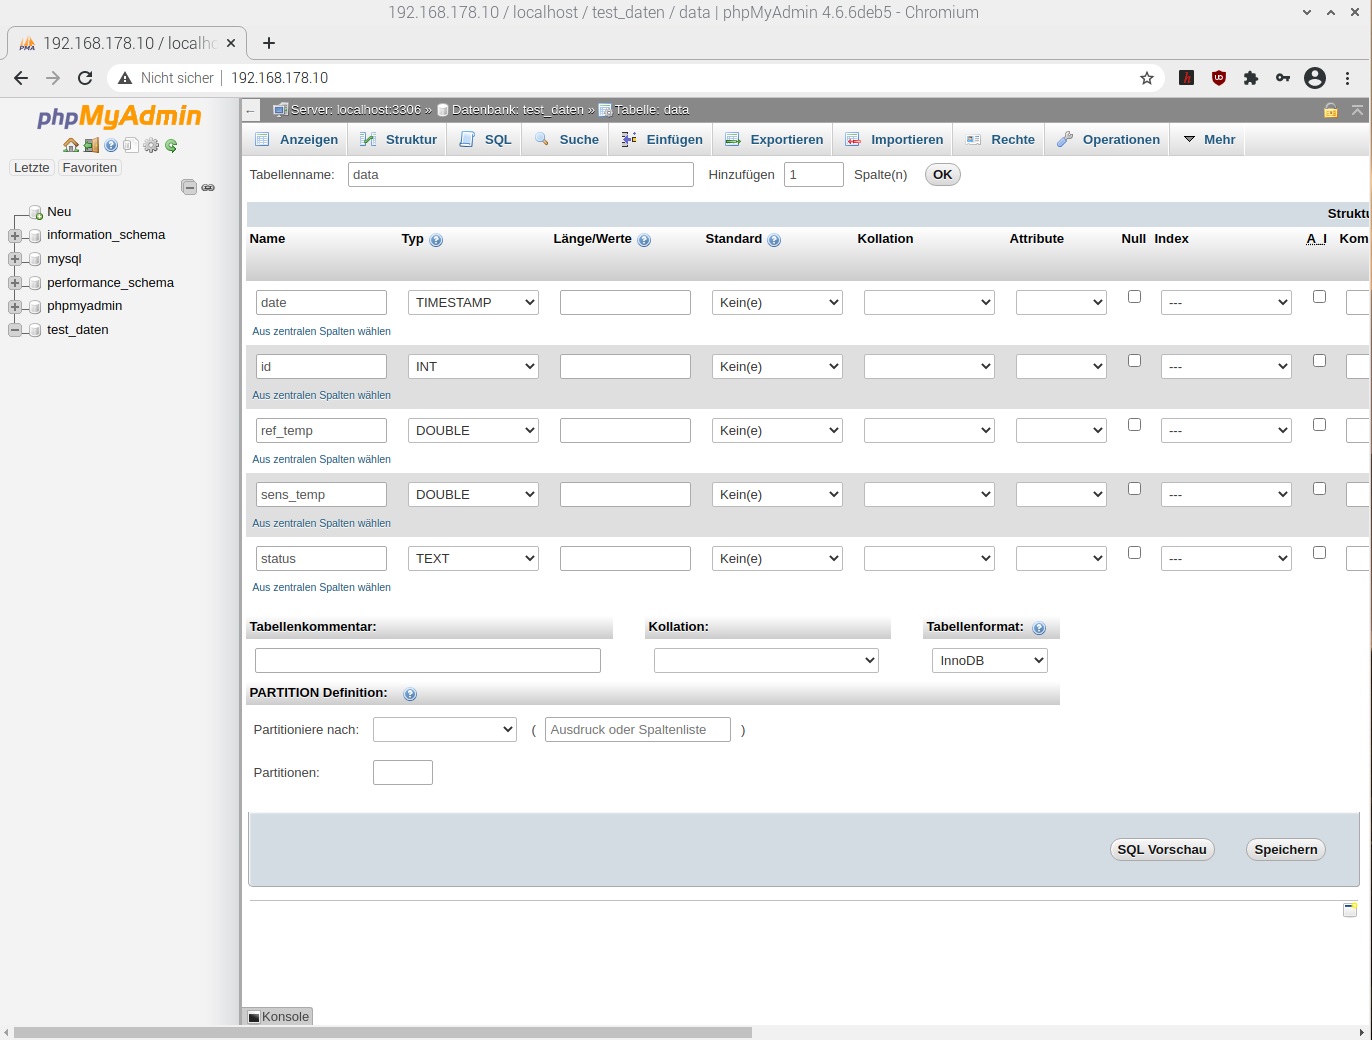Click the logout door icon in sidebar
1372x1040 pixels.
(x=91, y=145)
